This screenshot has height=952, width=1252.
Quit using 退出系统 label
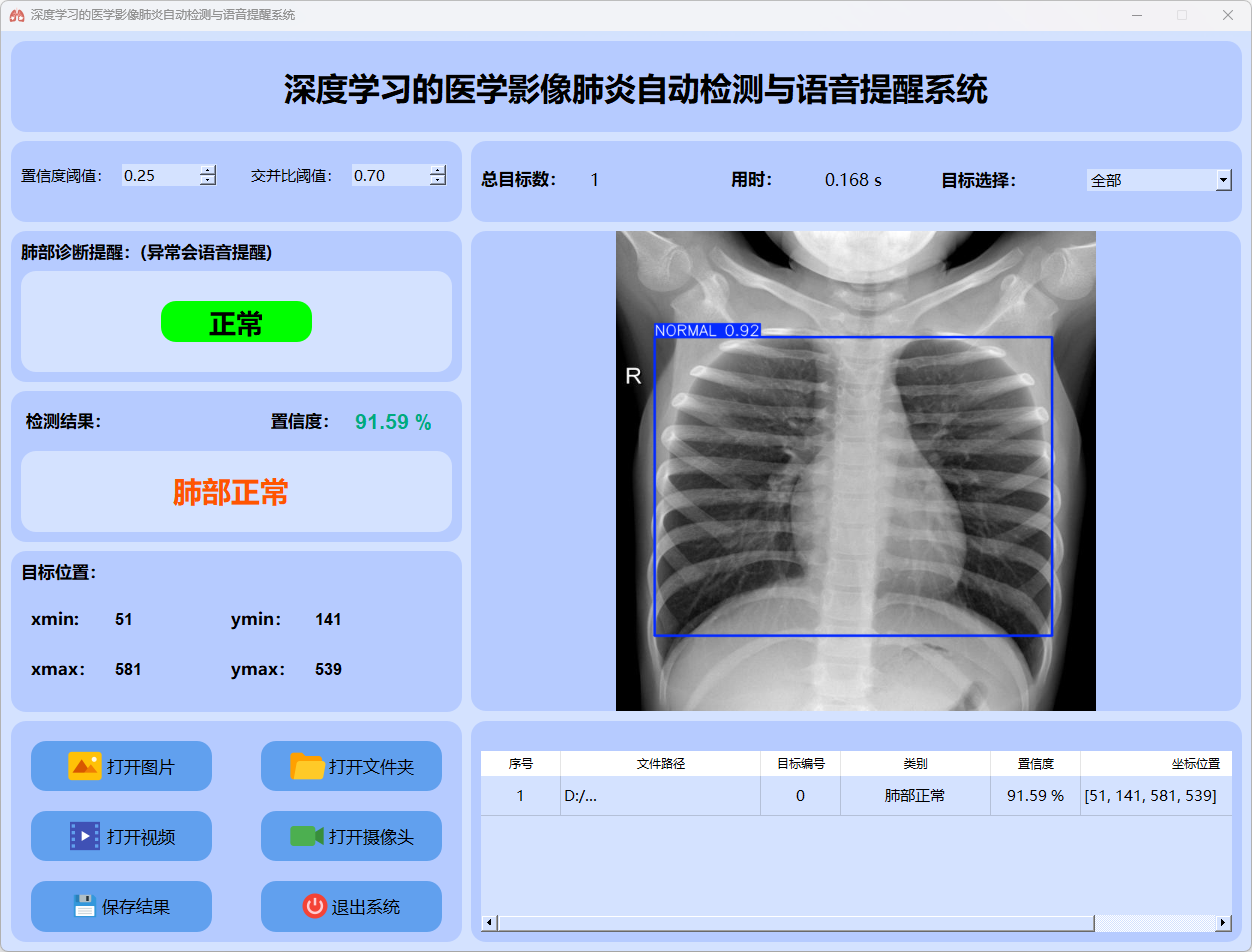[x=366, y=907]
